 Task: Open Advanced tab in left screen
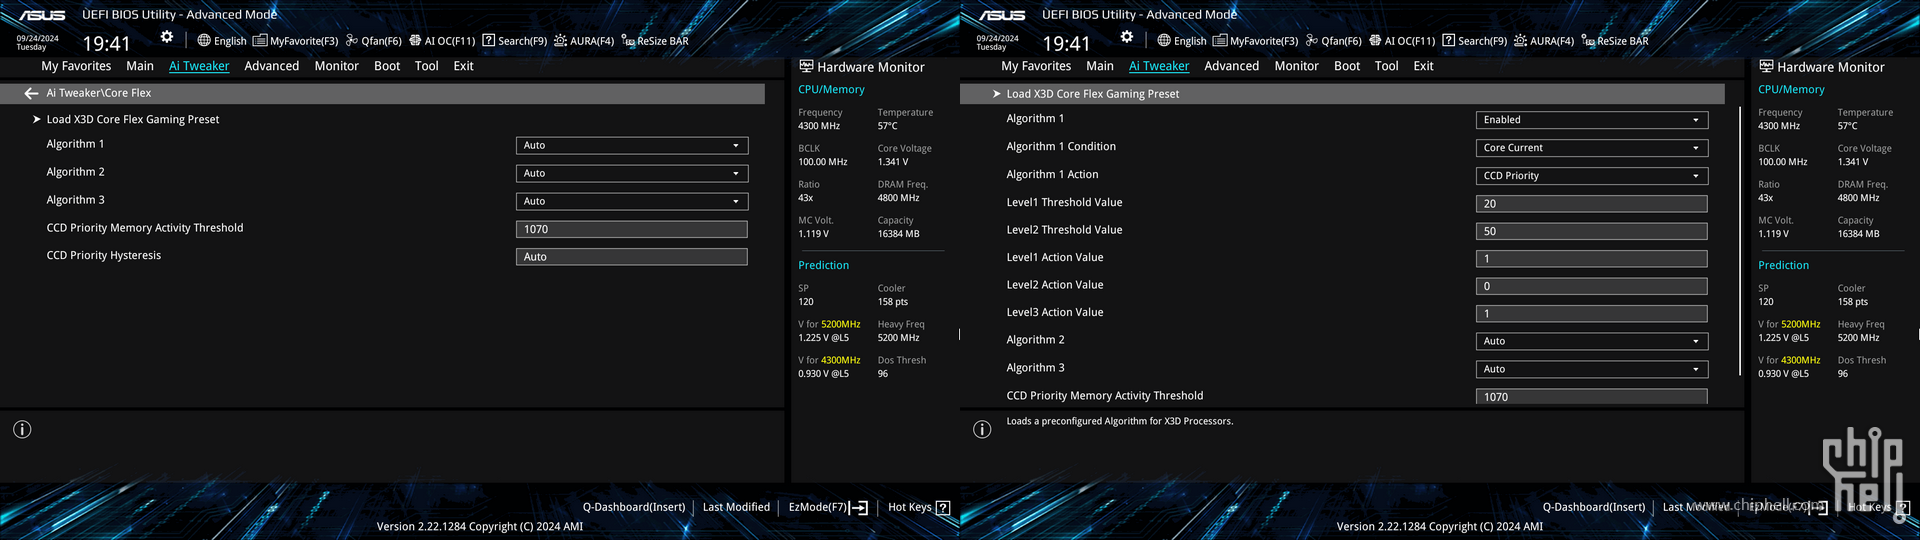point(272,66)
